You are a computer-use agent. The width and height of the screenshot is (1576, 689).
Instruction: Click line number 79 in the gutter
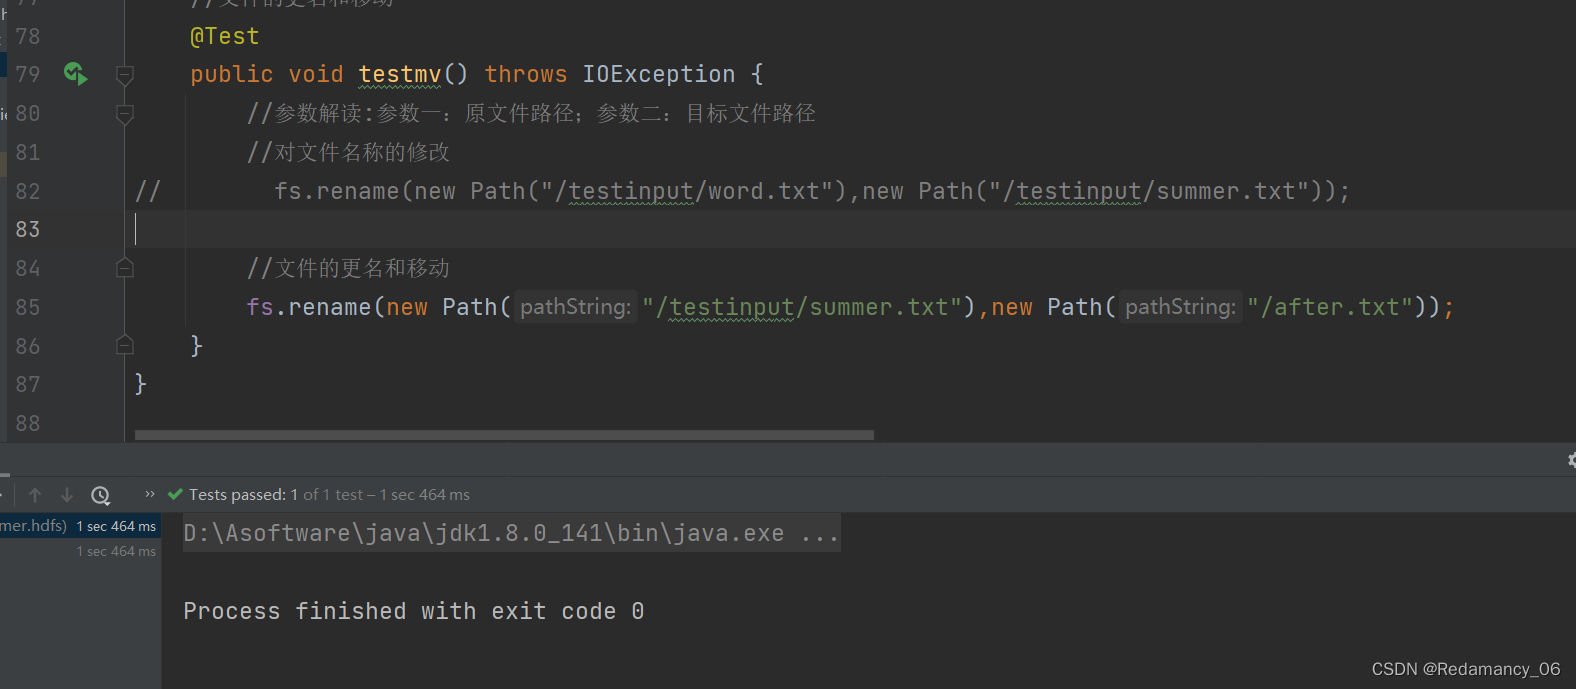(x=28, y=74)
